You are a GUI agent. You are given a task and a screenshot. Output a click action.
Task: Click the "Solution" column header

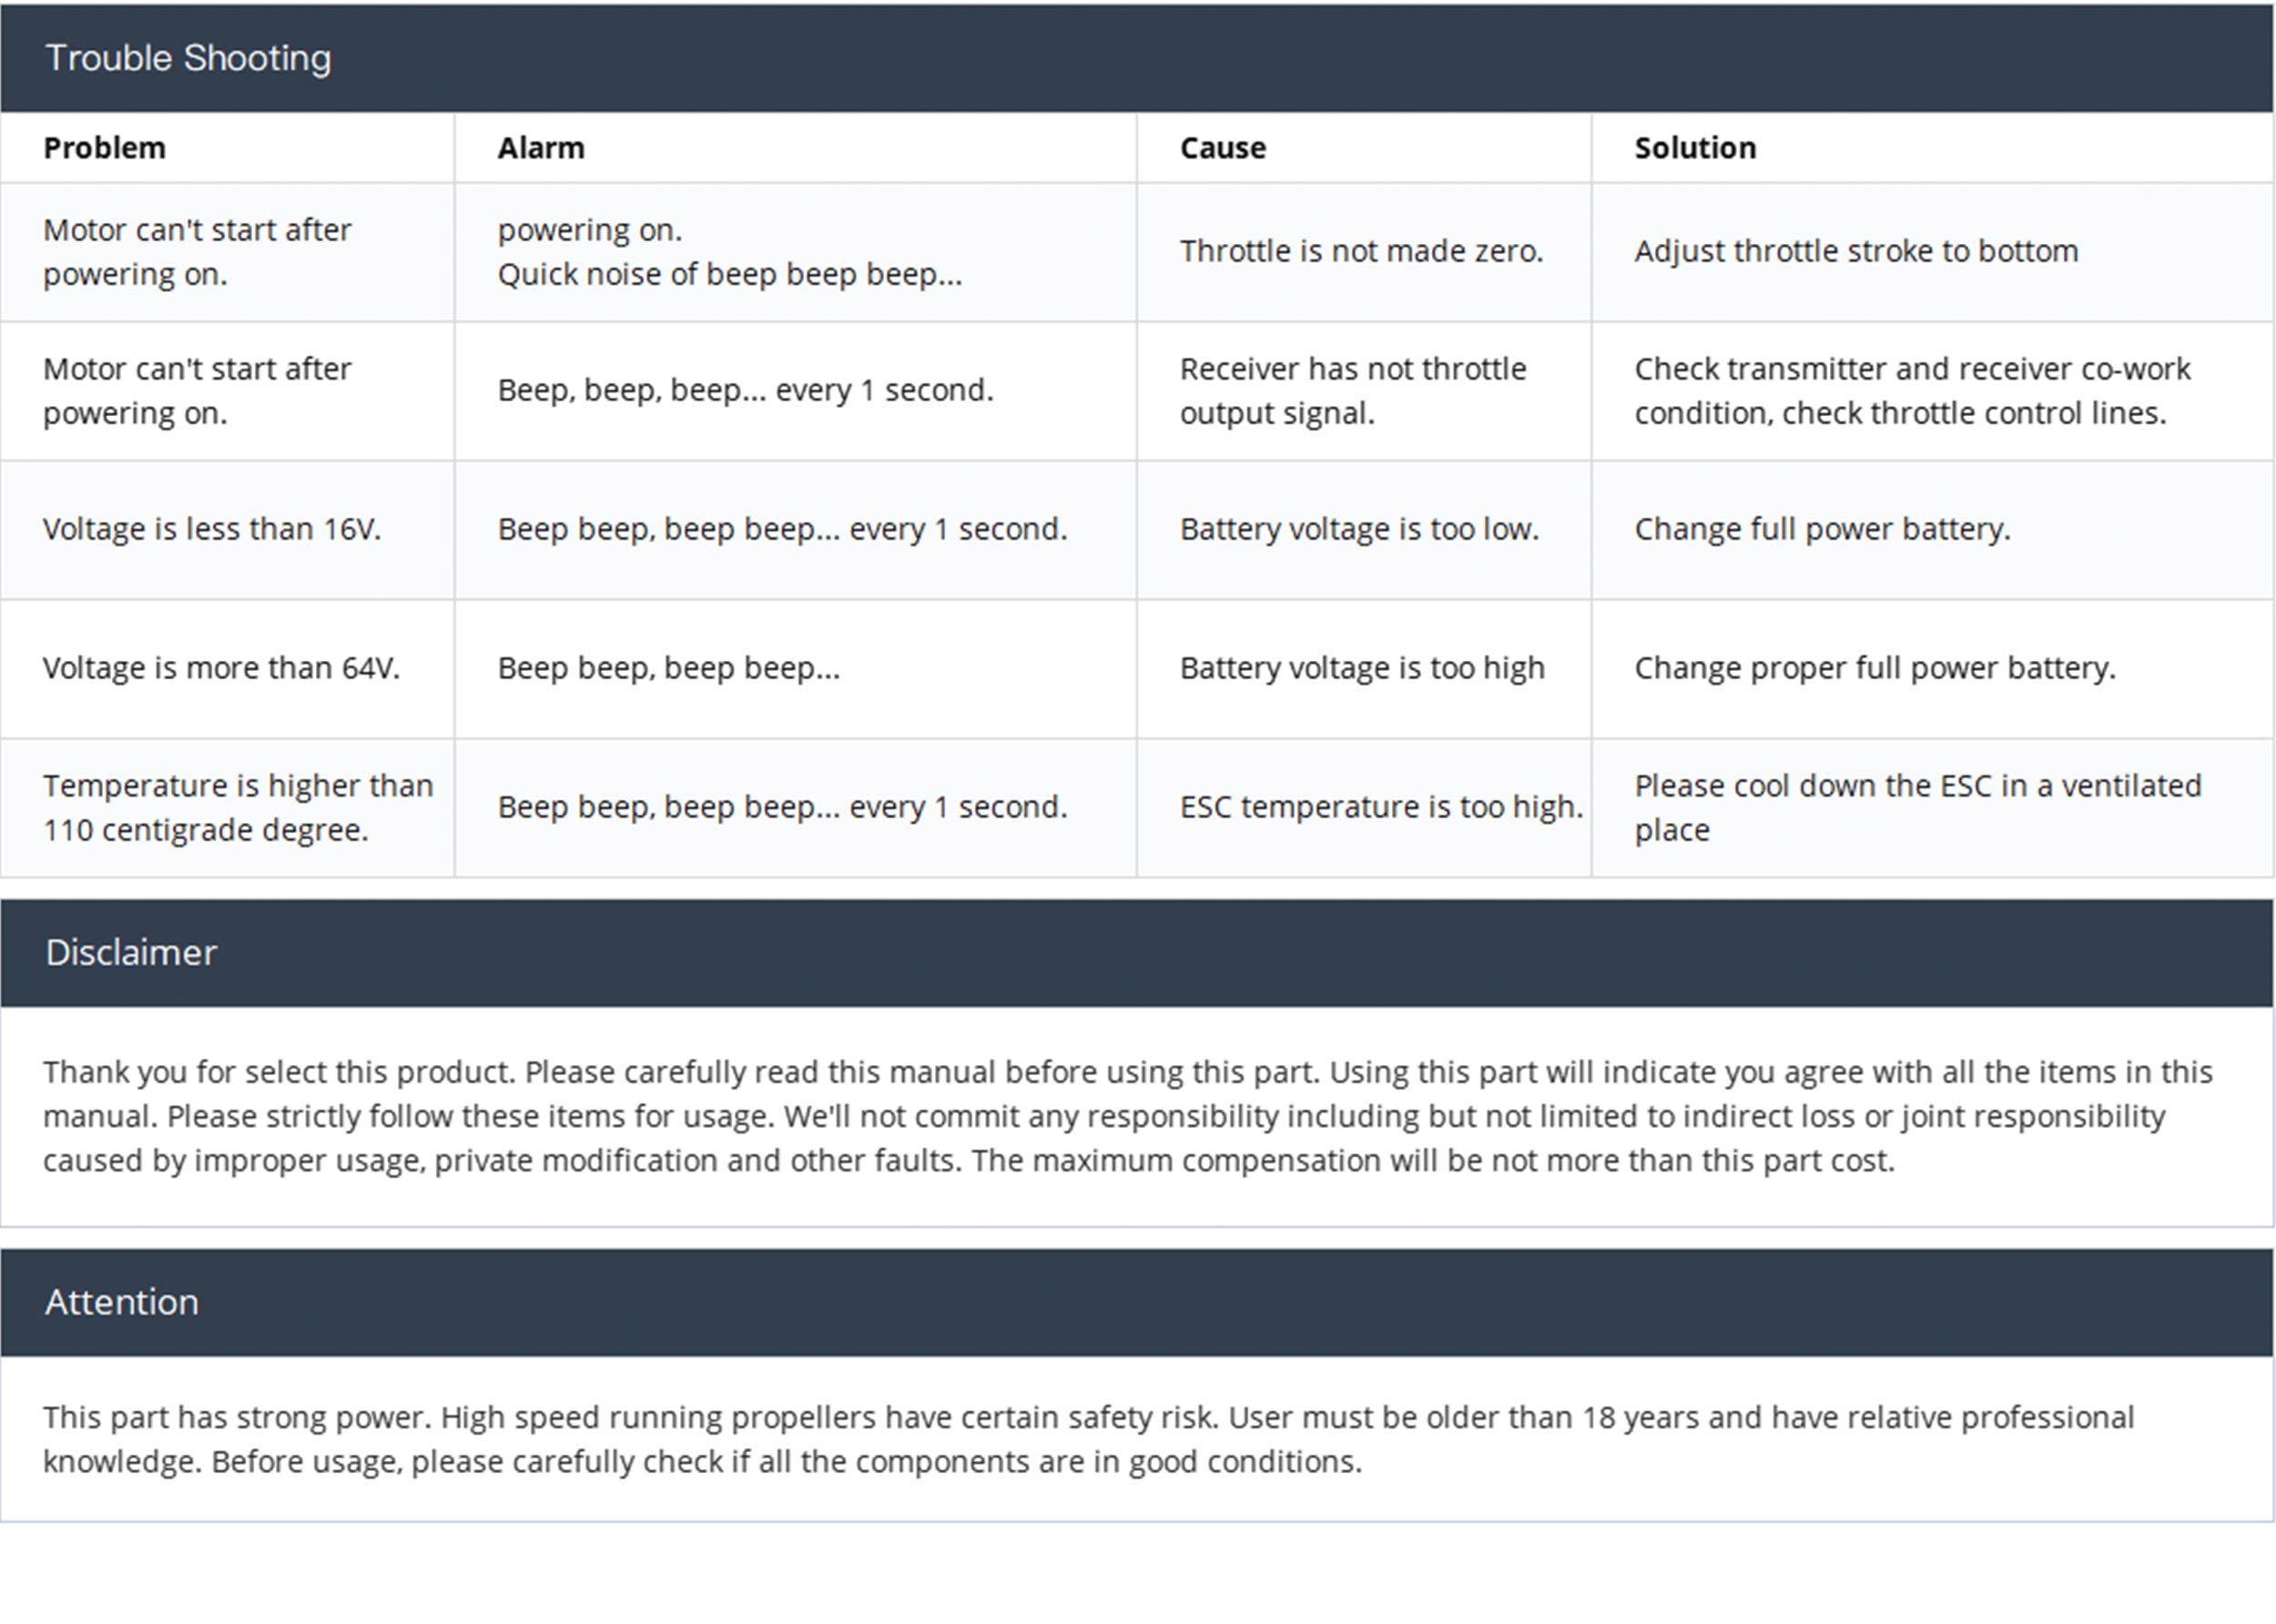[1695, 148]
